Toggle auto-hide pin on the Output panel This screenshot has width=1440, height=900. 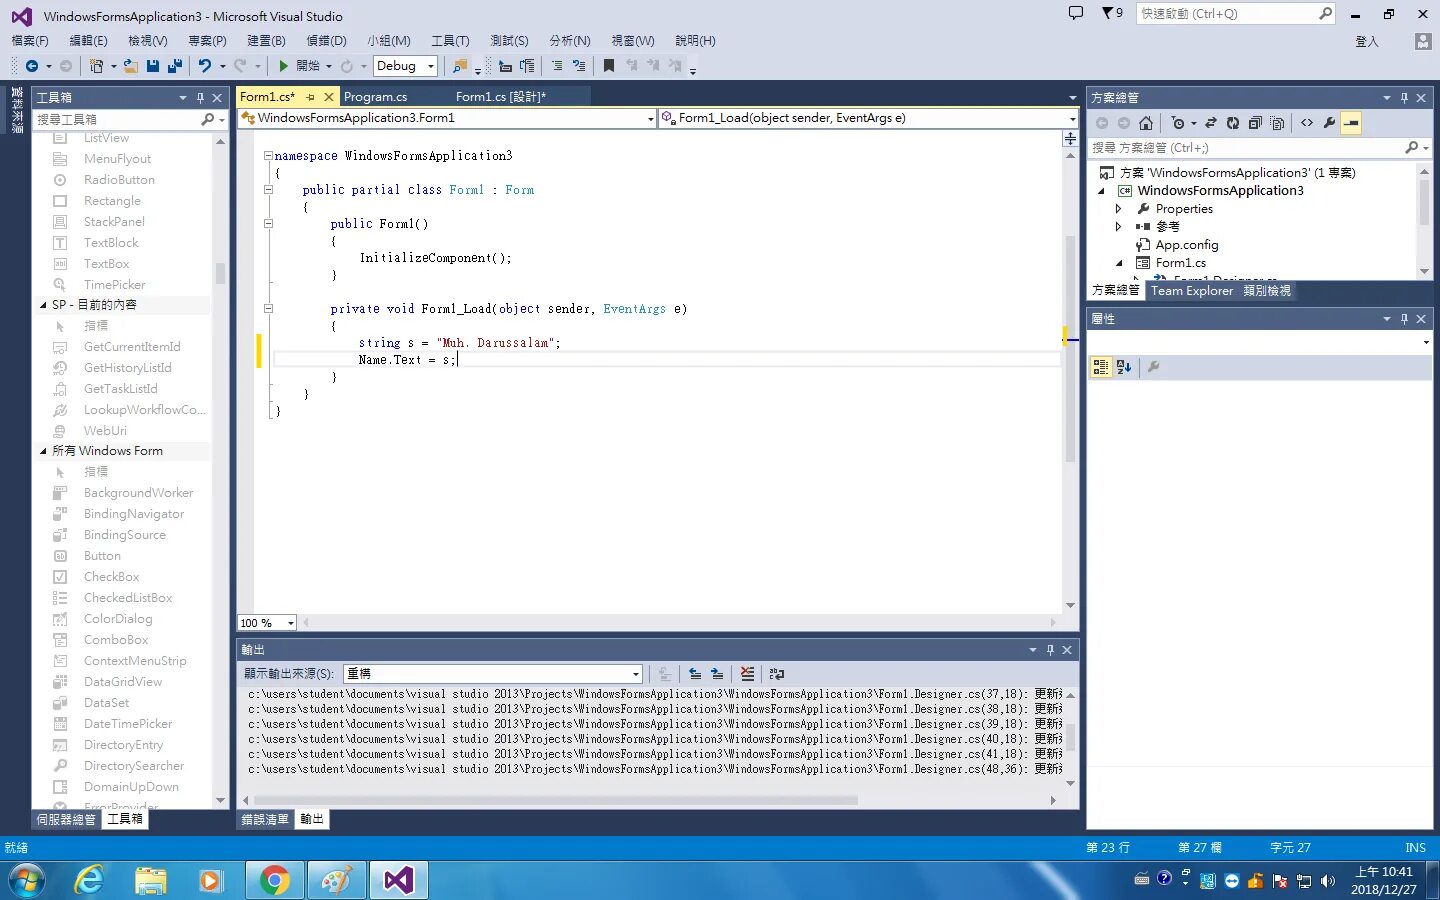click(1050, 650)
